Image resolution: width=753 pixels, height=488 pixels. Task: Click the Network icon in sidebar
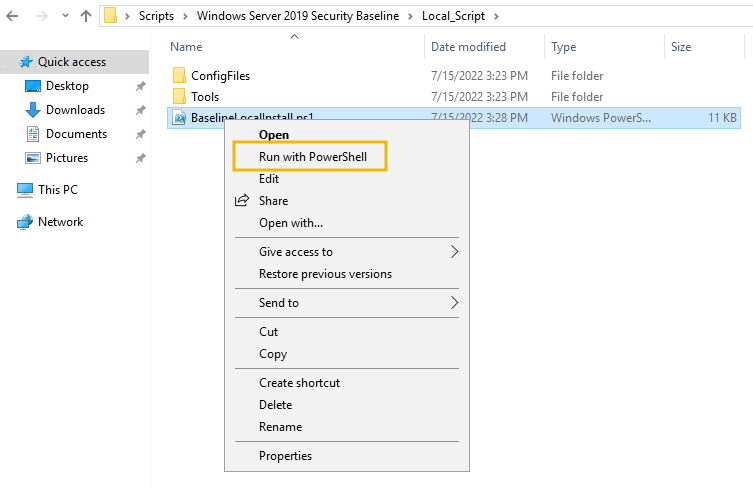pos(25,222)
